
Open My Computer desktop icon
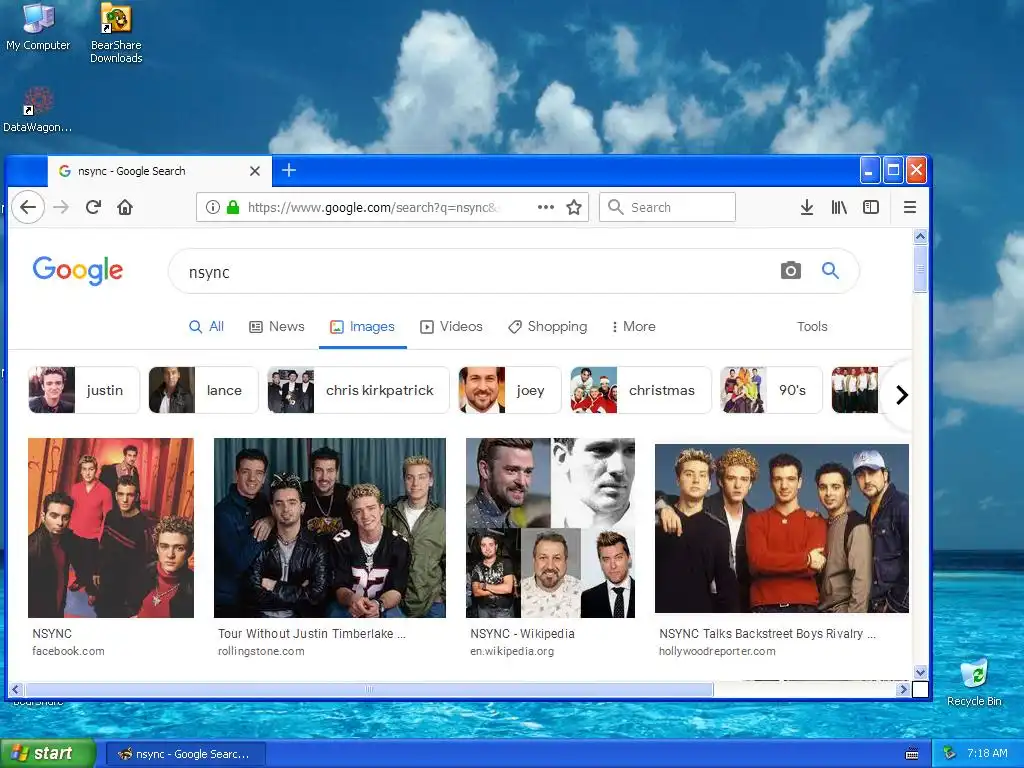tap(38, 27)
